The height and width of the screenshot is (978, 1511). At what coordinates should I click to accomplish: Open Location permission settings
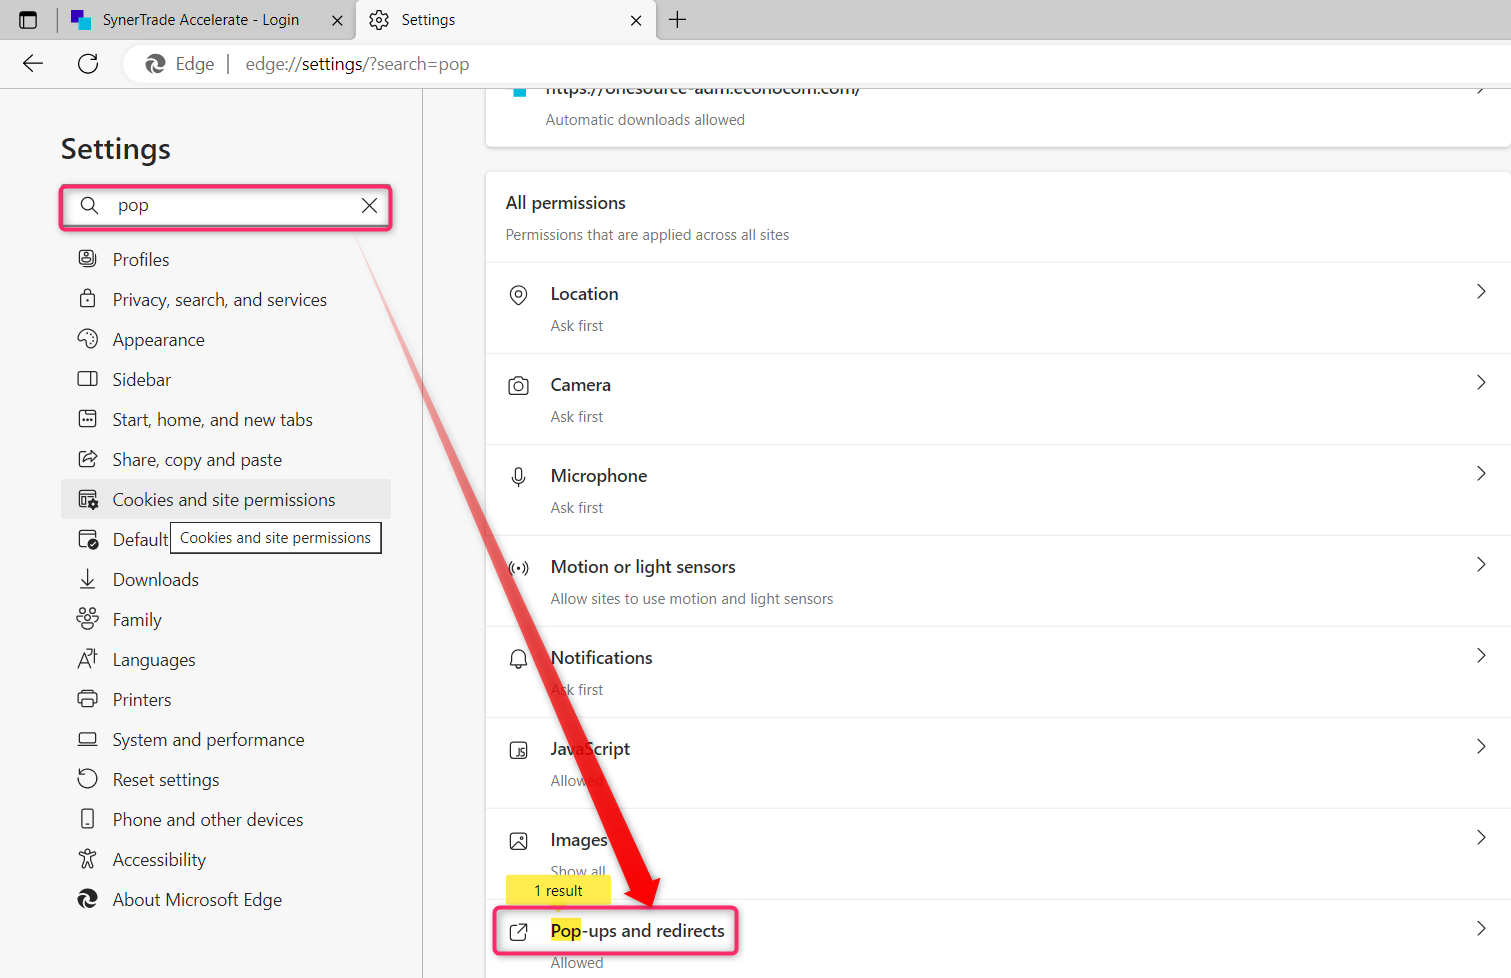click(998, 308)
